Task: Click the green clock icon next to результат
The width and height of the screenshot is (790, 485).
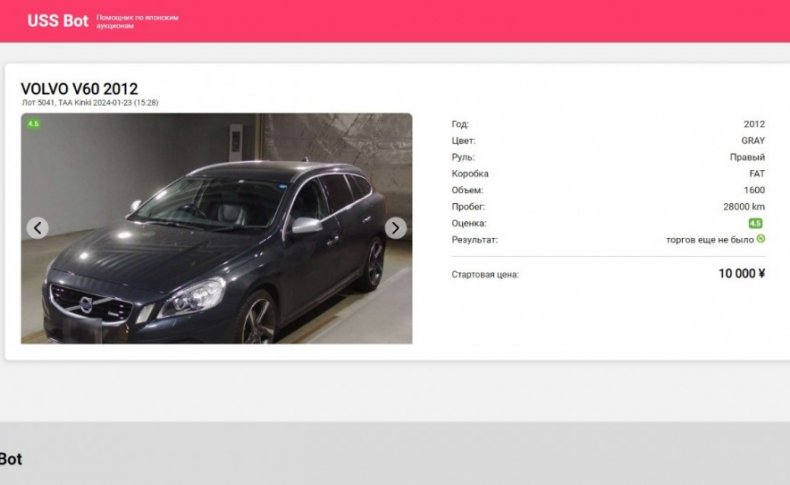Action: pyautogui.click(x=761, y=239)
